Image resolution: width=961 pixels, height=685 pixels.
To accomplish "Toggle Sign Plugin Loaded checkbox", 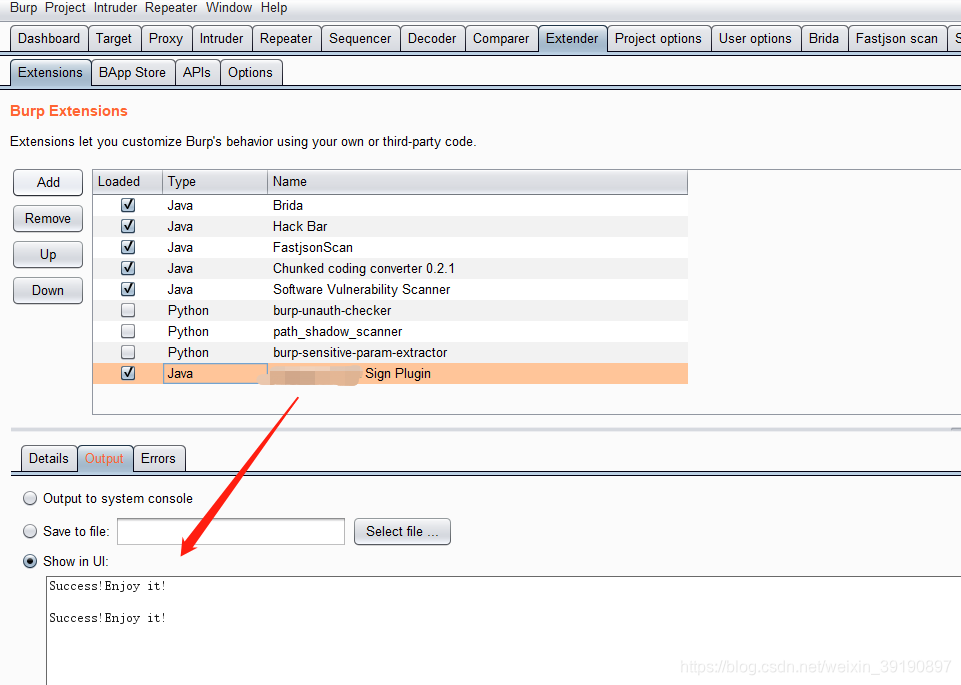I will tap(128, 373).
